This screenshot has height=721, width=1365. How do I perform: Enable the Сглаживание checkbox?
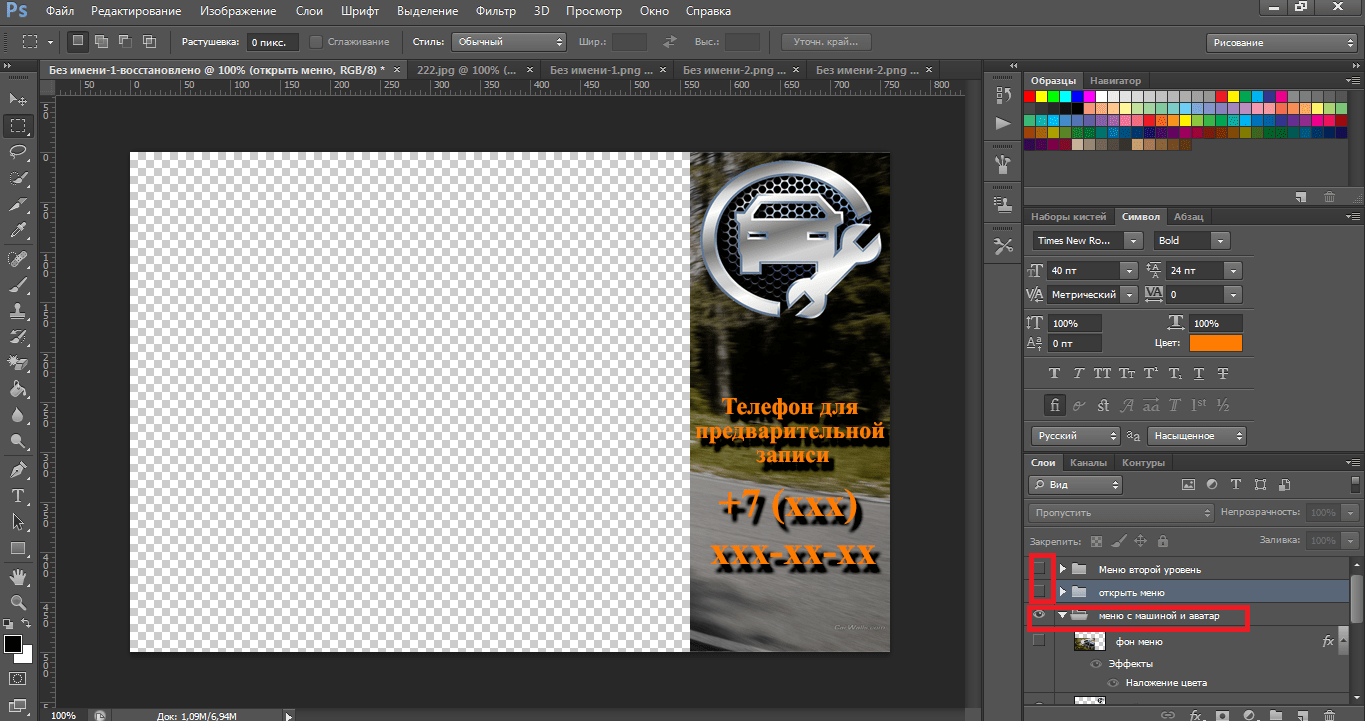pyautogui.click(x=316, y=42)
